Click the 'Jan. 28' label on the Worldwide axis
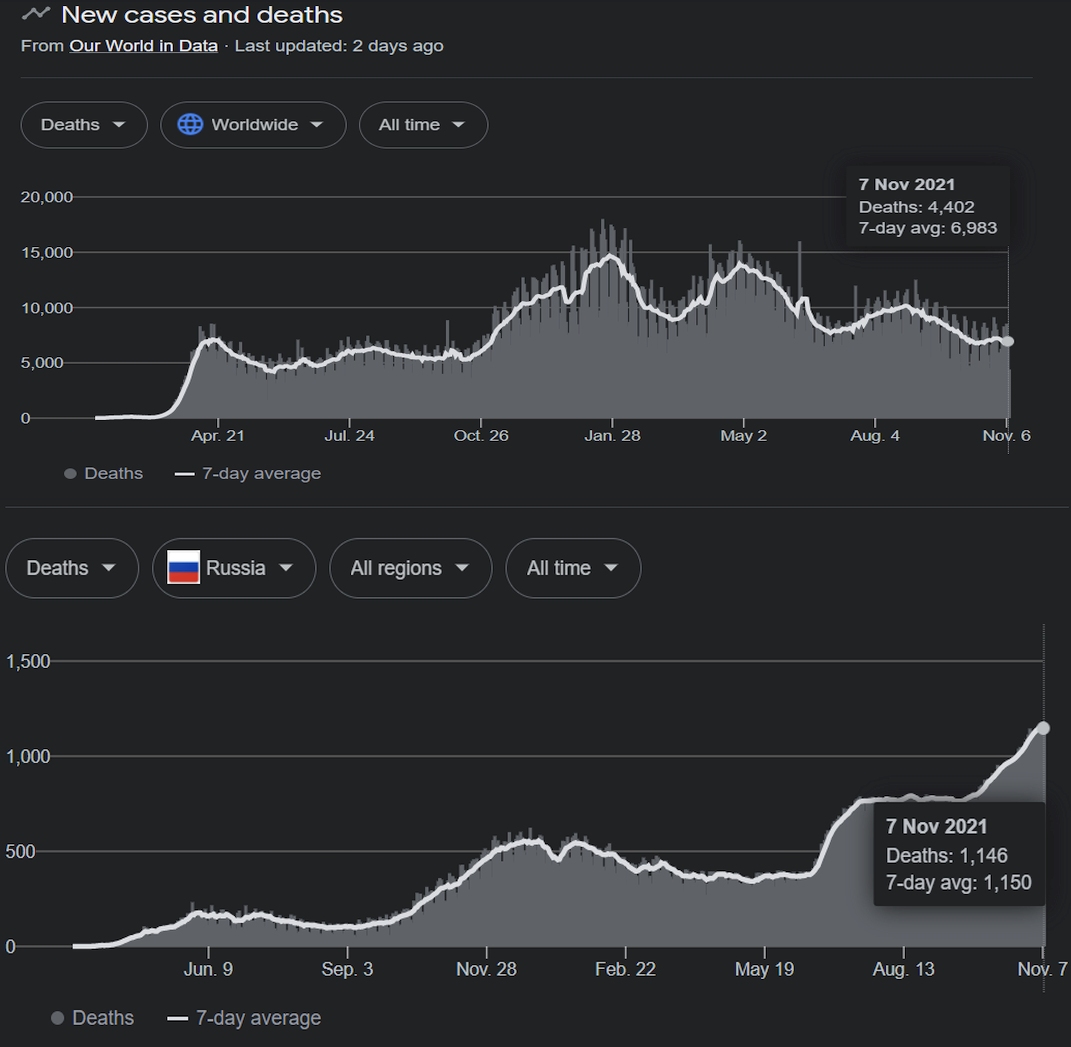 tap(612, 436)
